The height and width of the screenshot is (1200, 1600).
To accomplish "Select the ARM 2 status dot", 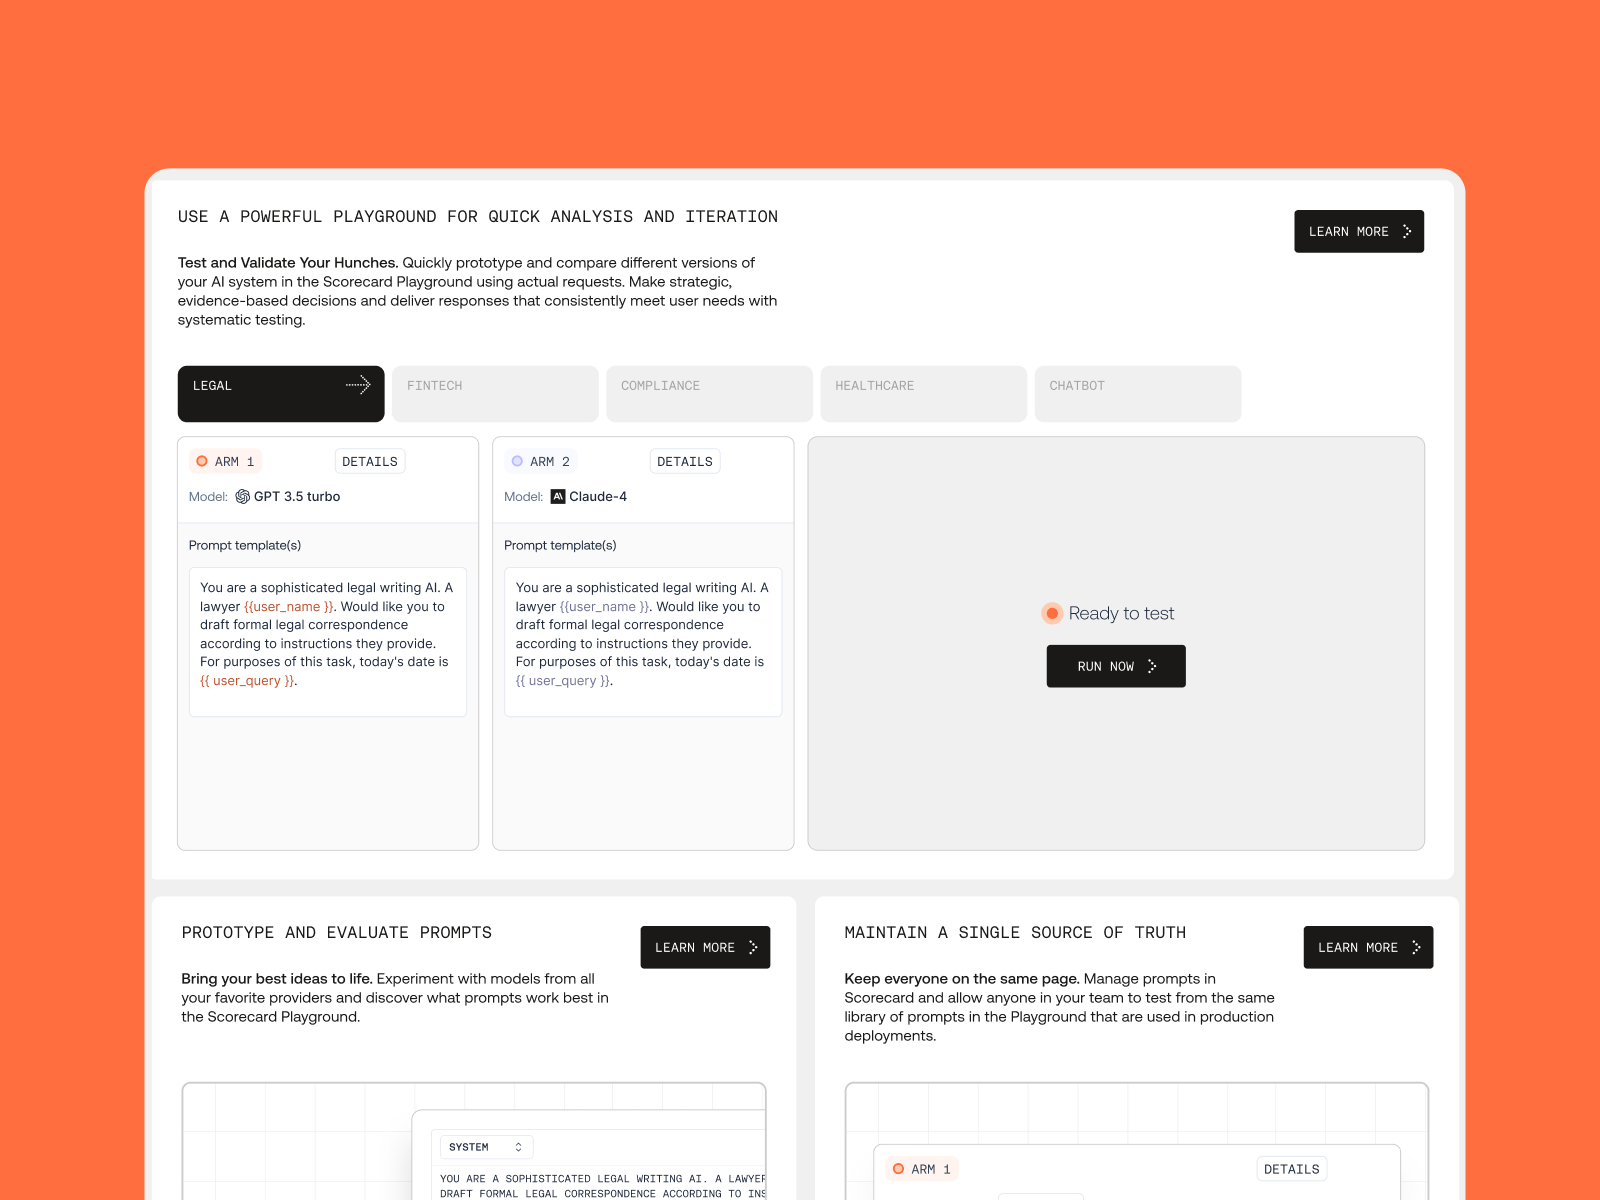I will 518,461.
